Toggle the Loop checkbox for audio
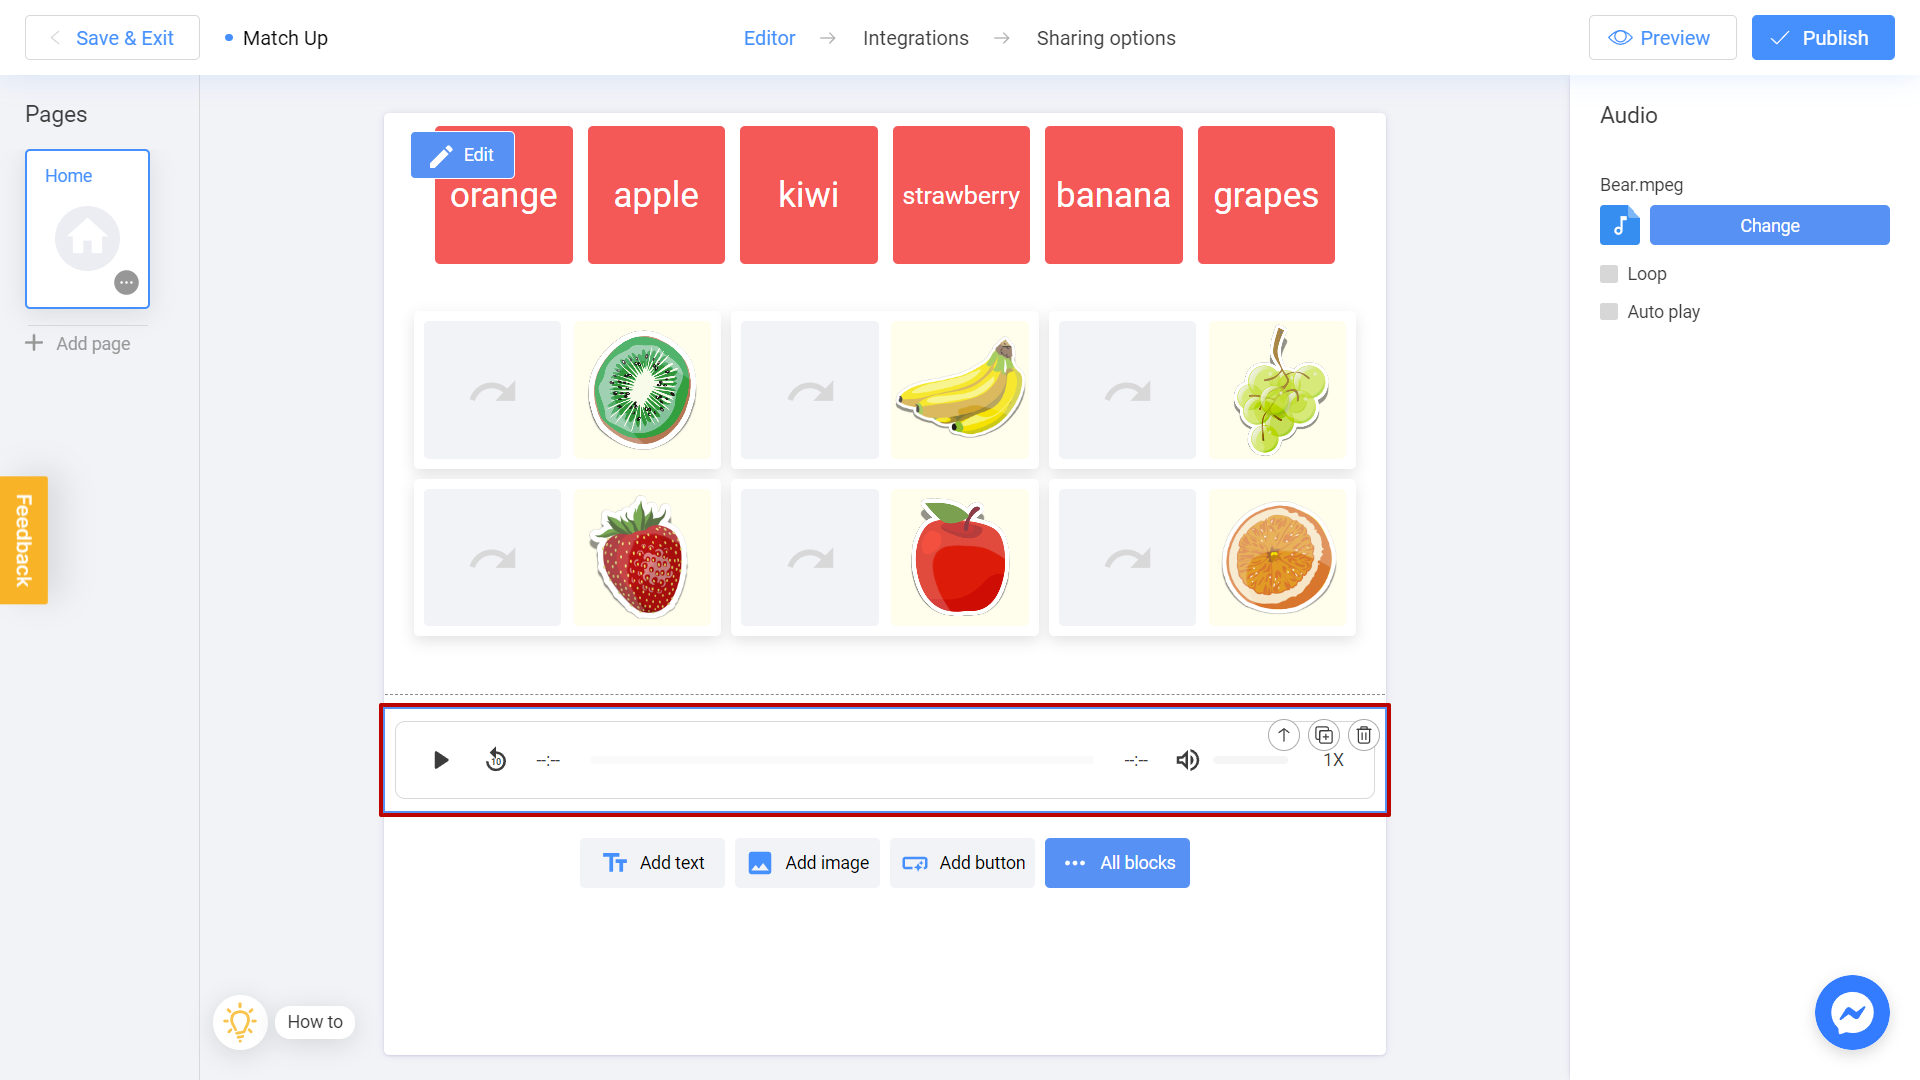The height and width of the screenshot is (1080, 1920). [x=1609, y=273]
